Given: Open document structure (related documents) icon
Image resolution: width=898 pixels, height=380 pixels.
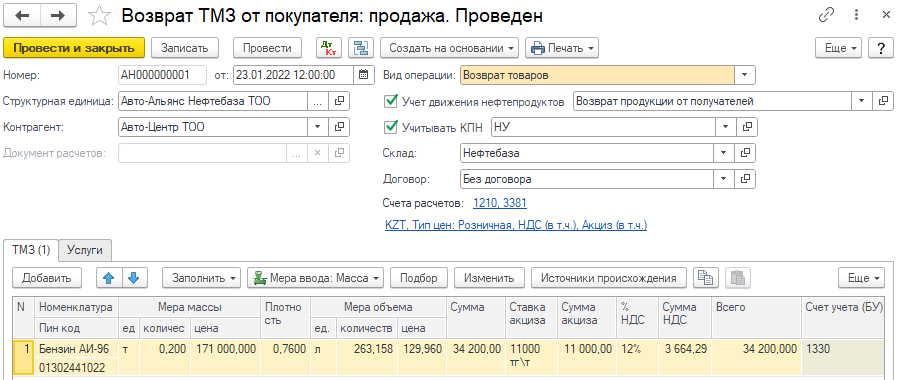Looking at the screenshot, I should pyautogui.click(x=360, y=48).
